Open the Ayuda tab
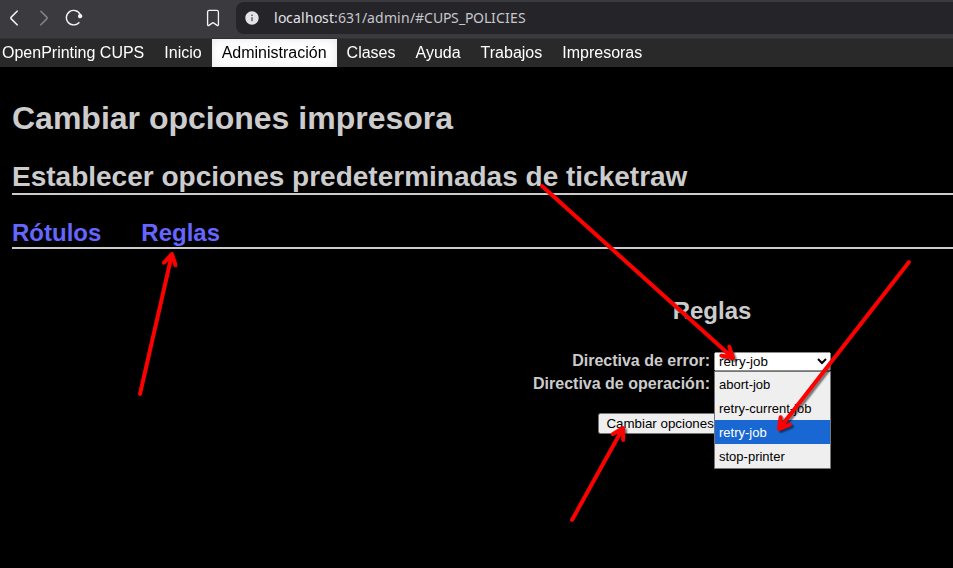 (x=438, y=52)
